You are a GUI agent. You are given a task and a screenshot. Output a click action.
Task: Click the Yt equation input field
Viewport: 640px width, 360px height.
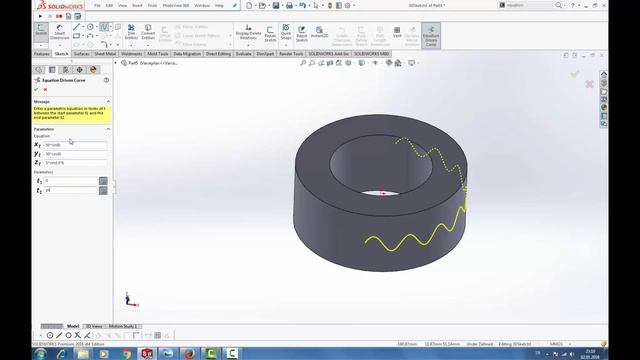pyautogui.click(x=75, y=154)
